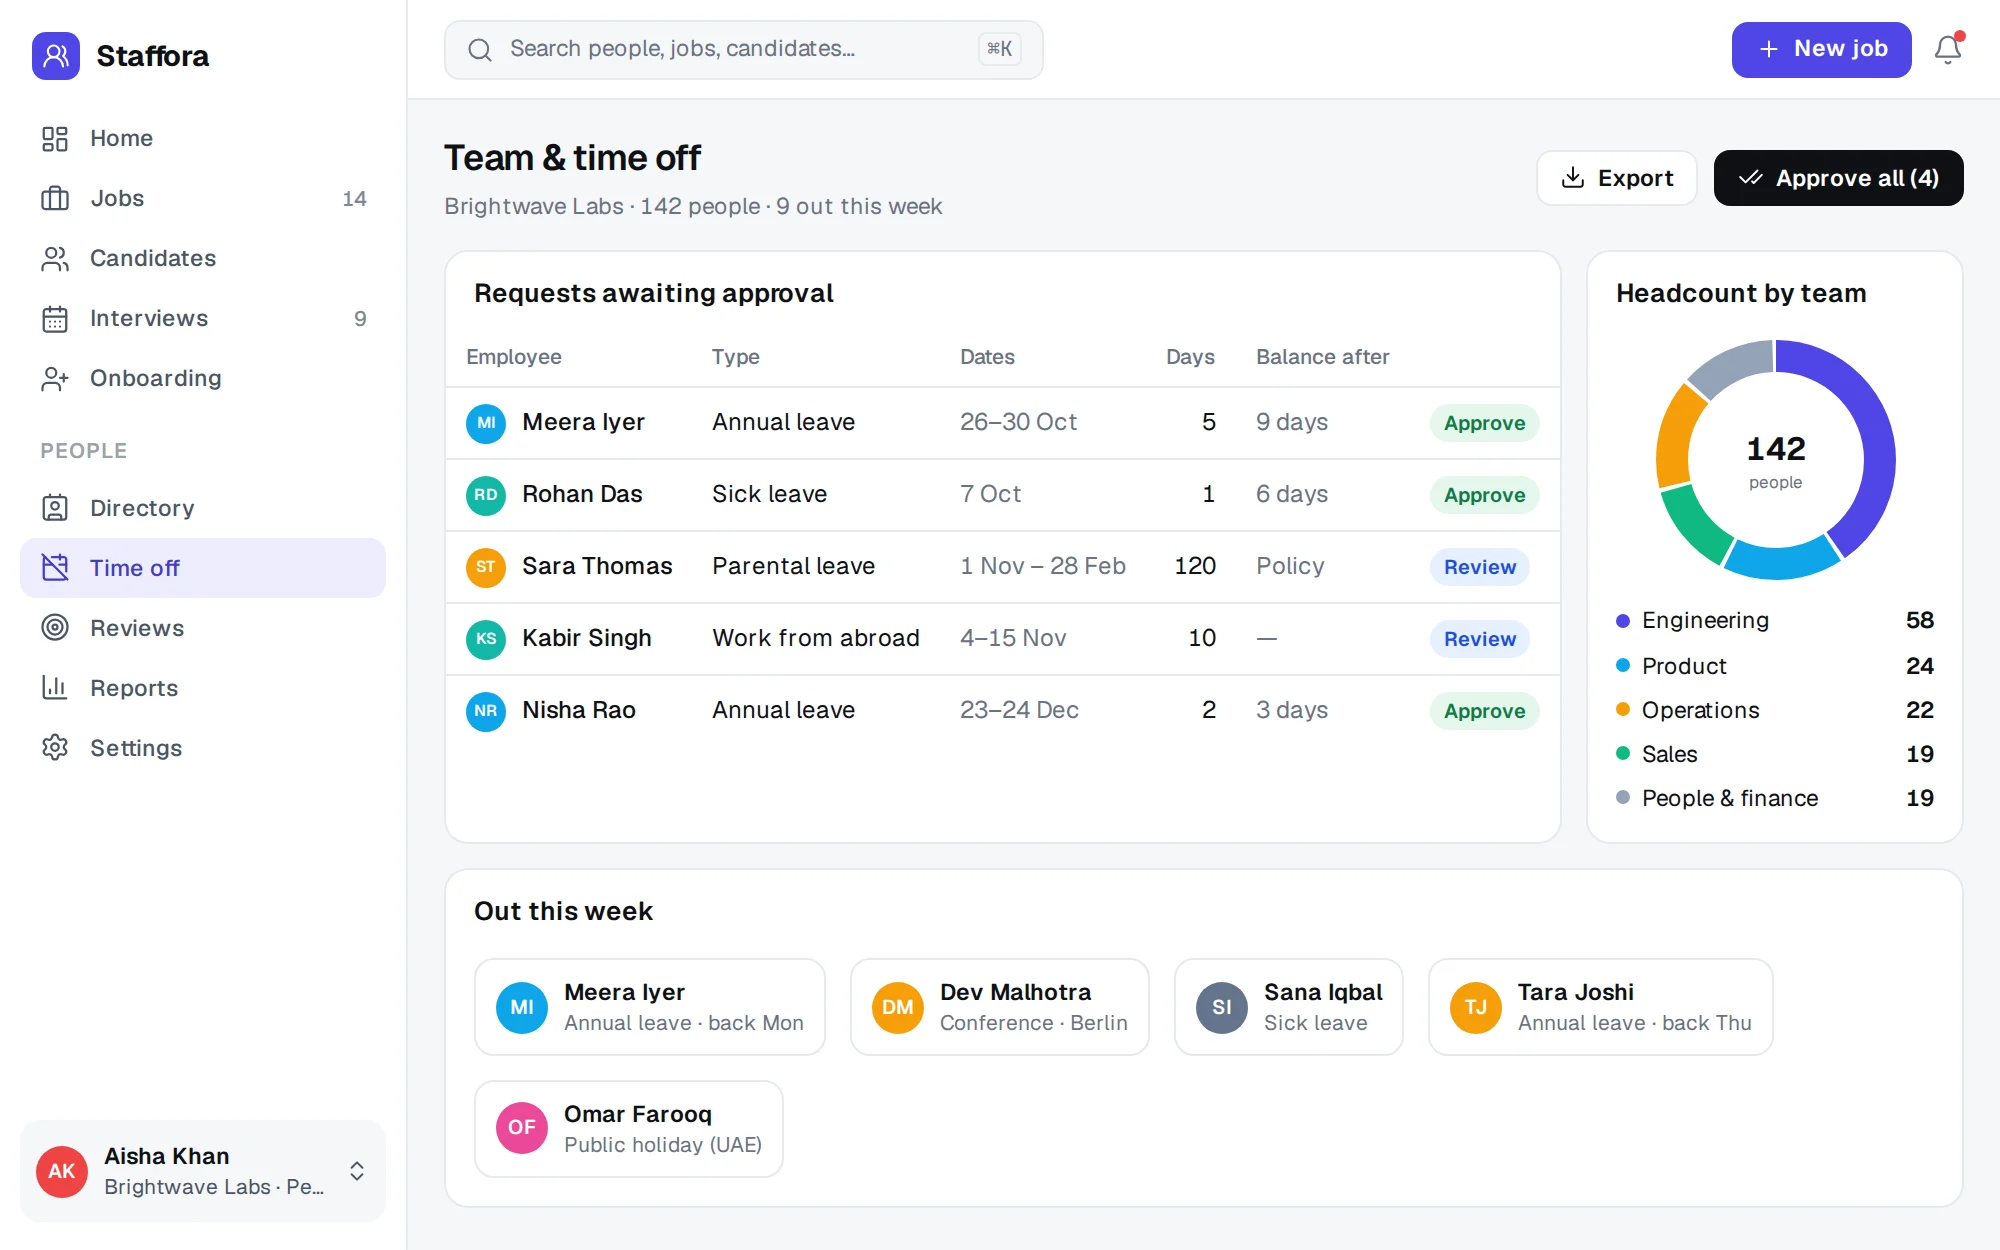Approve Rohan Das's sick leave
The width and height of the screenshot is (2000, 1250).
point(1484,495)
